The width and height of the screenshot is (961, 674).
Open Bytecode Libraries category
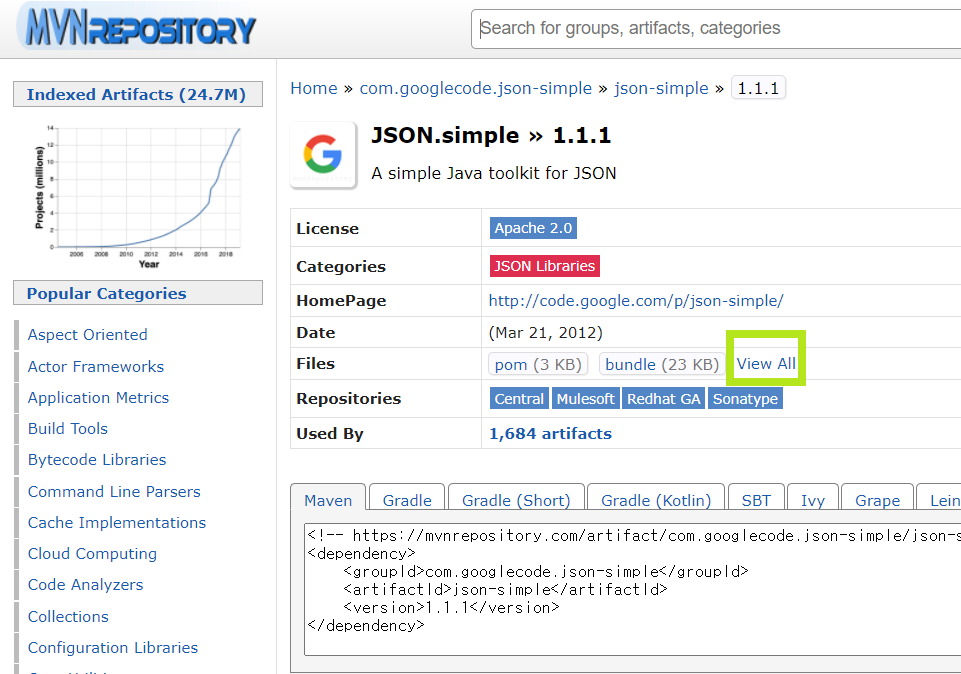(x=97, y=460)
